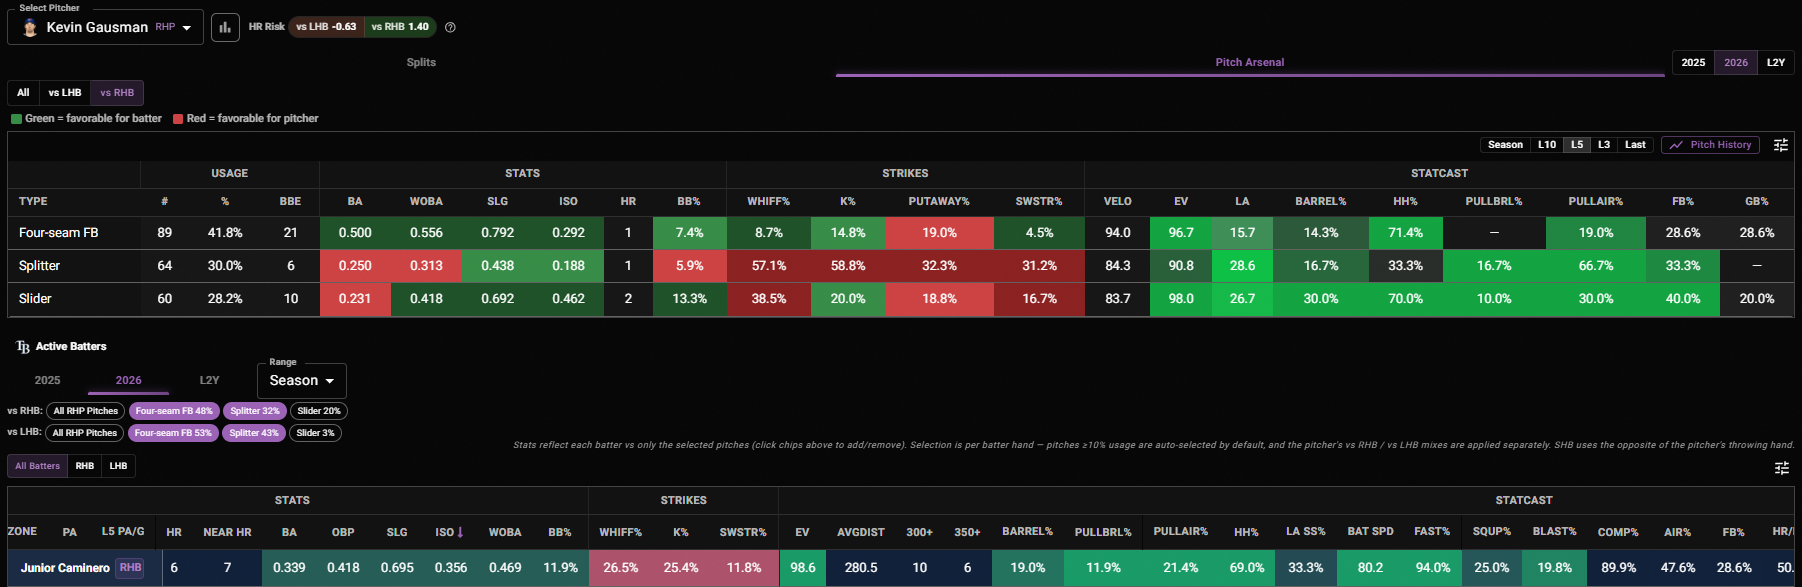This screenshot has width=1802, height=587.
Task: Open the bar chart icon beside pitcher selector
Action: point(225,27)
